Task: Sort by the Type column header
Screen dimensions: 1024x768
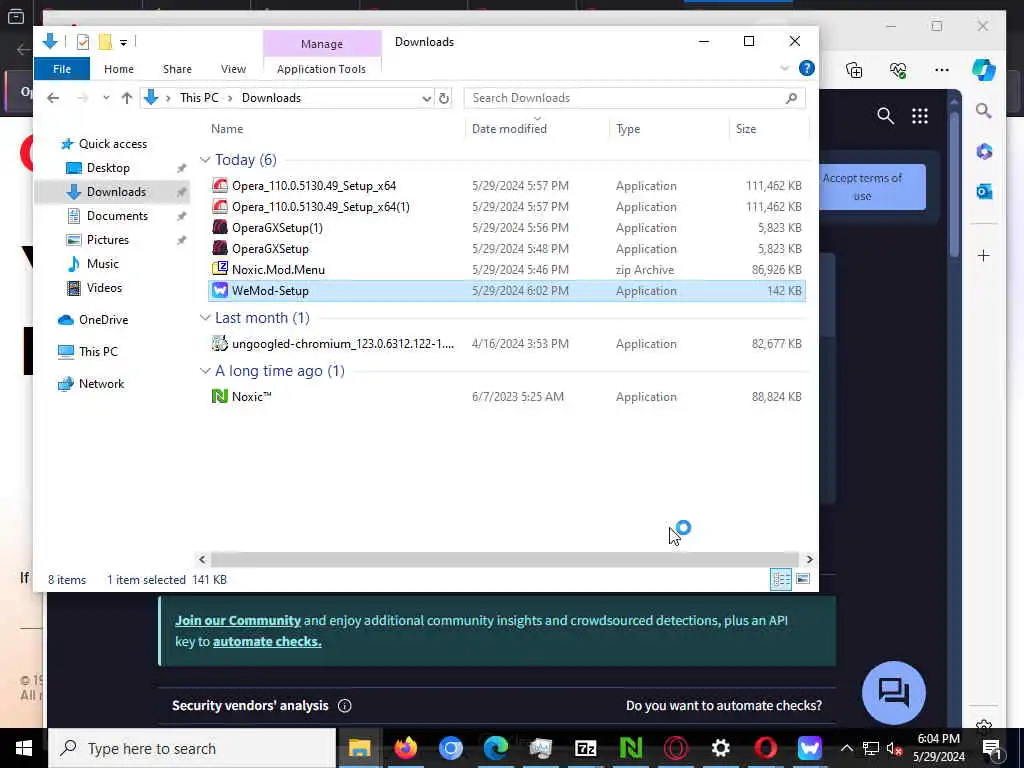Action: point(628,129)
